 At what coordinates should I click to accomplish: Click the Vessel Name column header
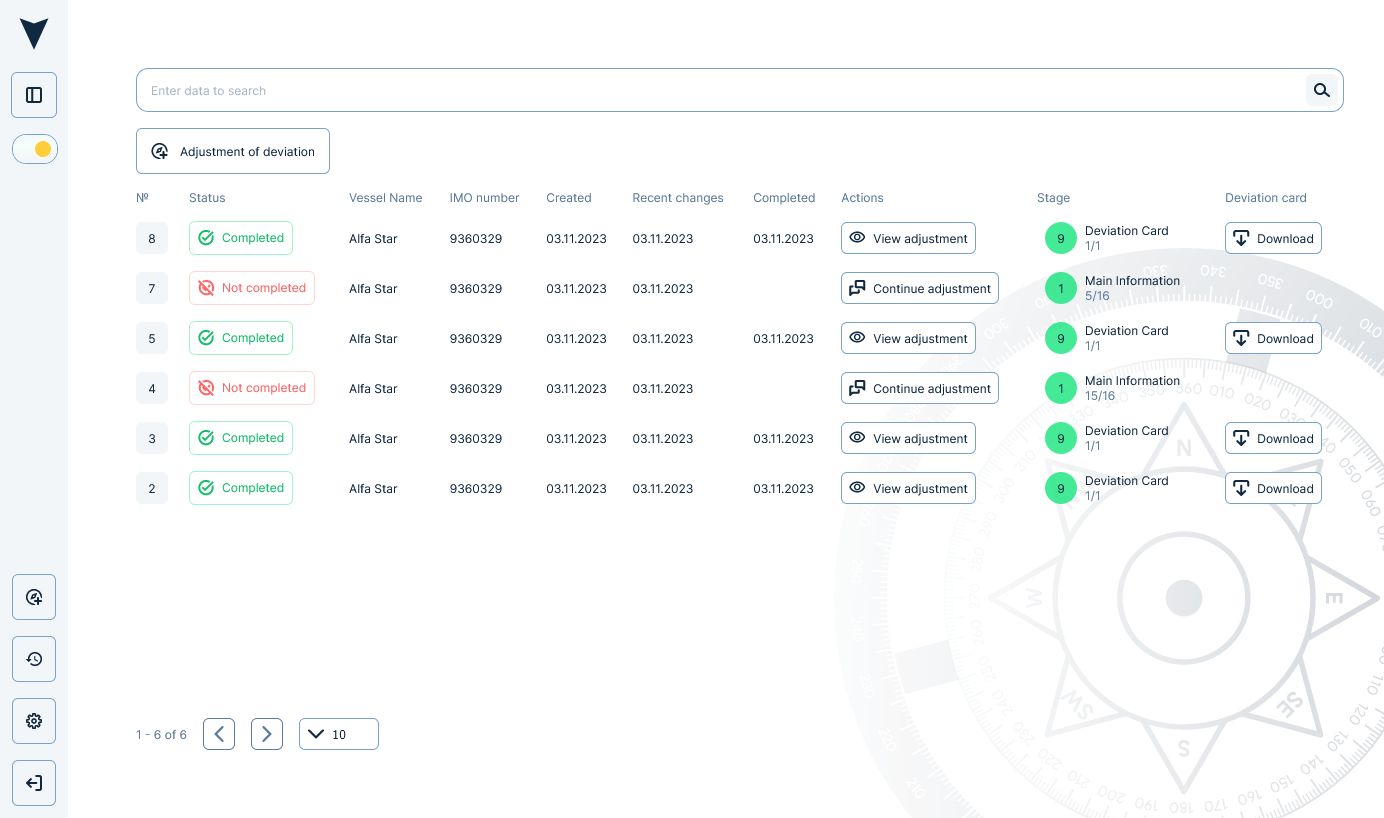(x=385, y=198)
